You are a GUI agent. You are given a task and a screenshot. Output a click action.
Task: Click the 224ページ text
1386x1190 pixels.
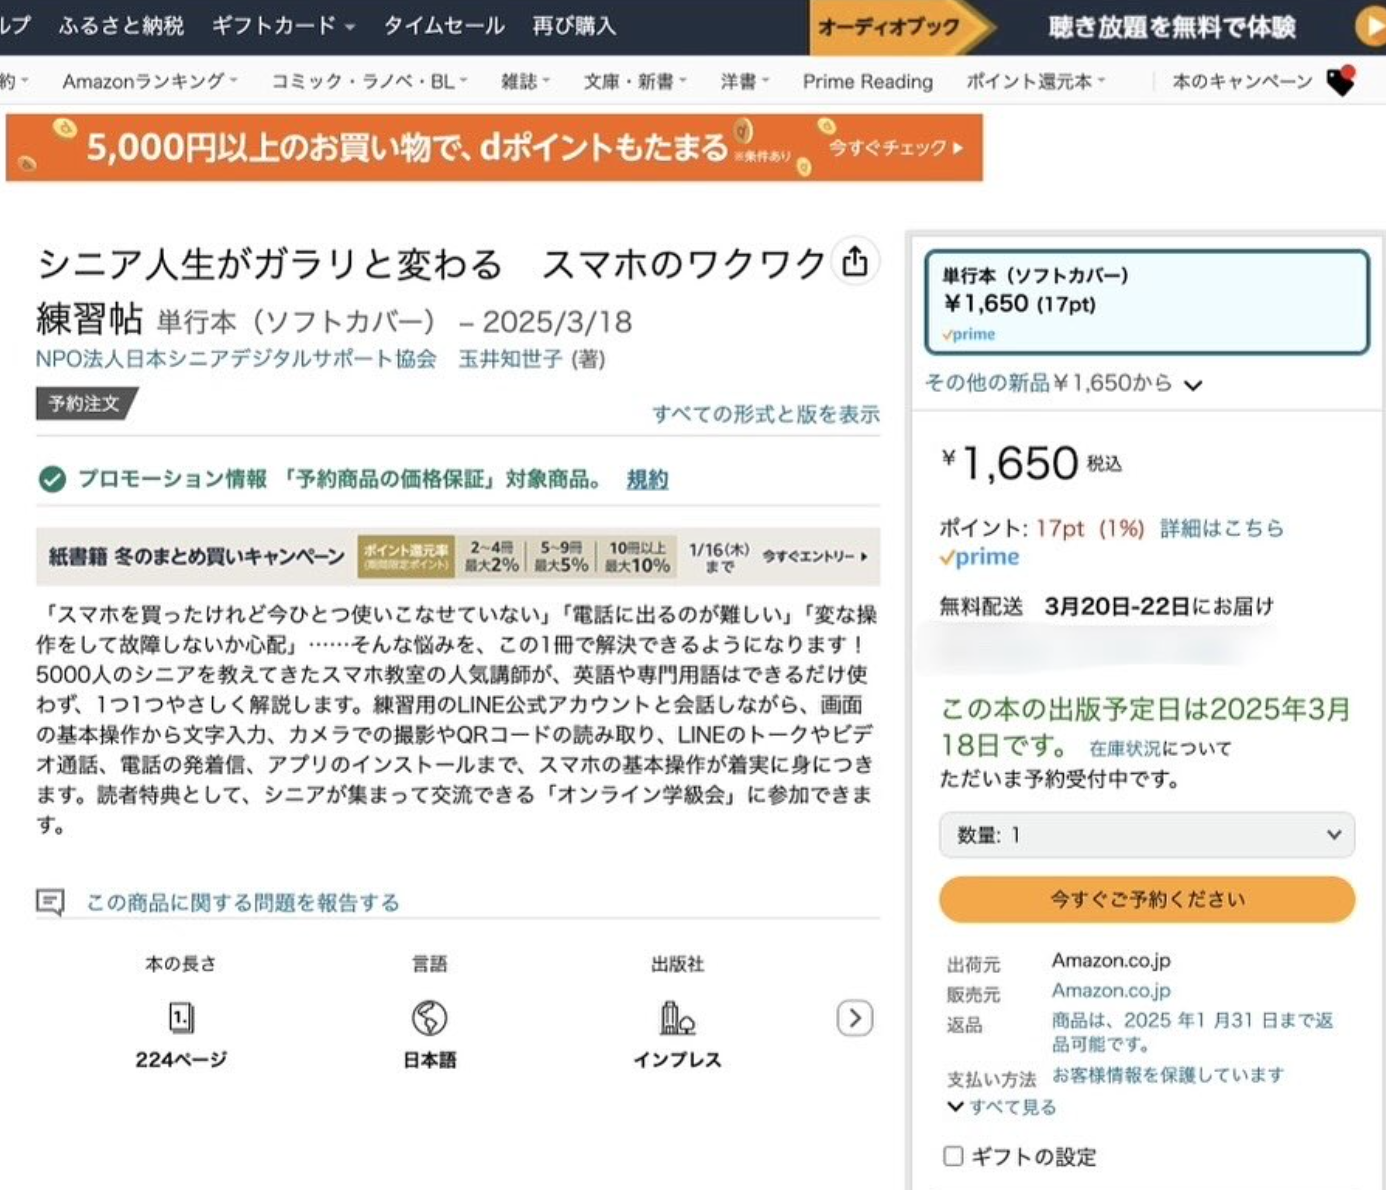(181, 1059)
